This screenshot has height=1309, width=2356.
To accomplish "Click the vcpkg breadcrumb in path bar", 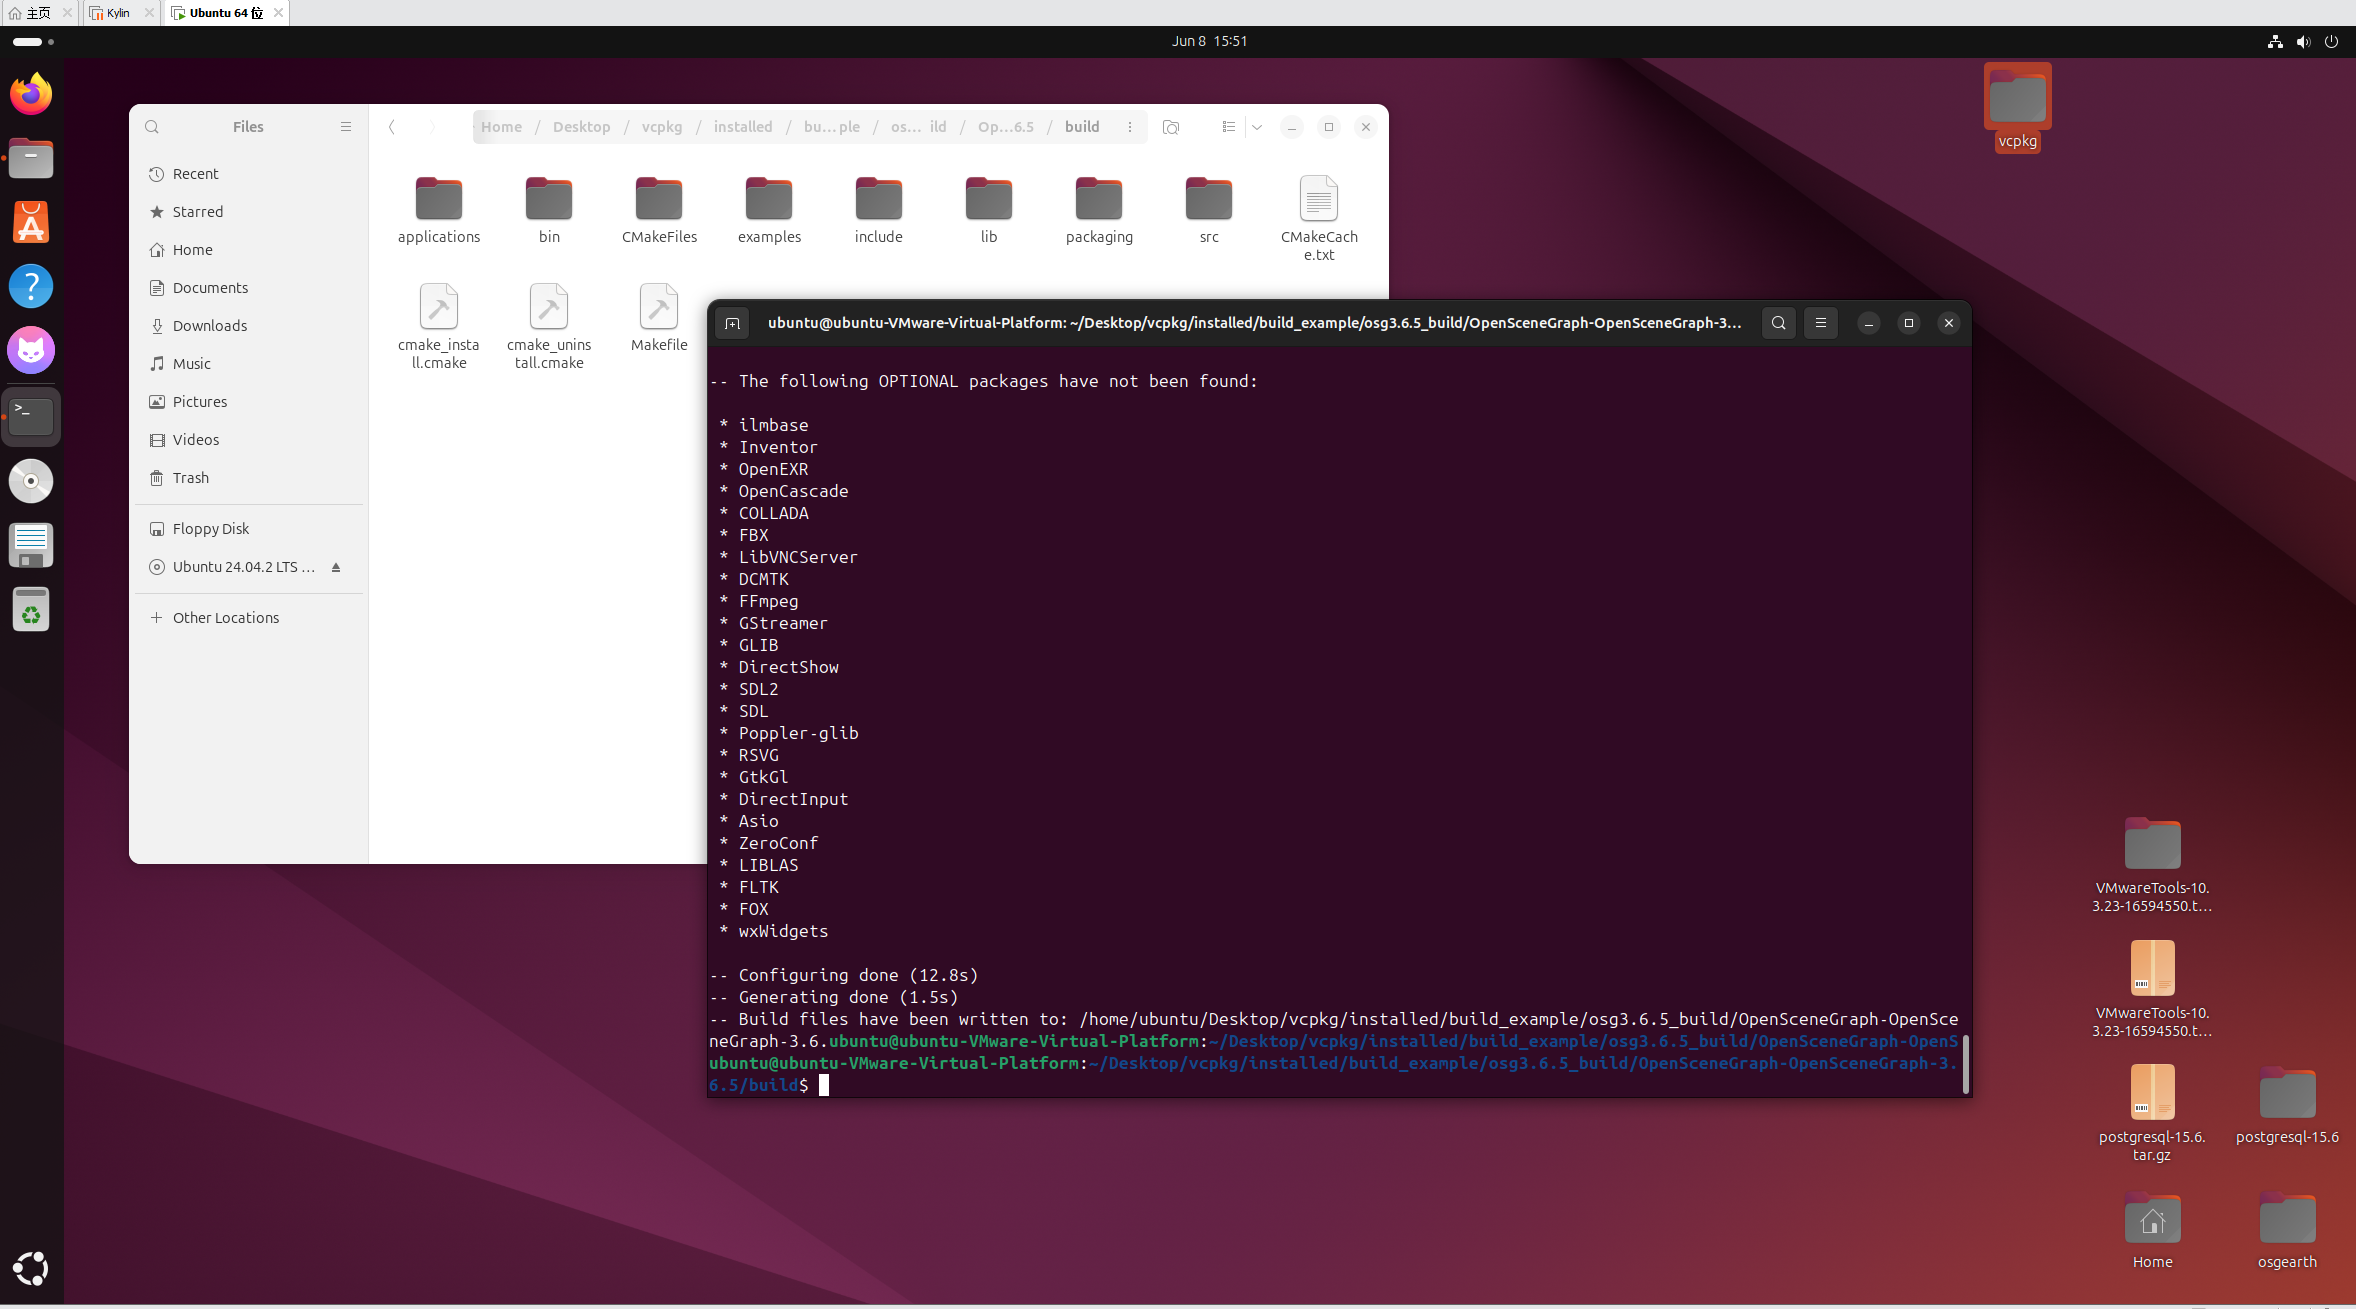I will tap(662, 127).
